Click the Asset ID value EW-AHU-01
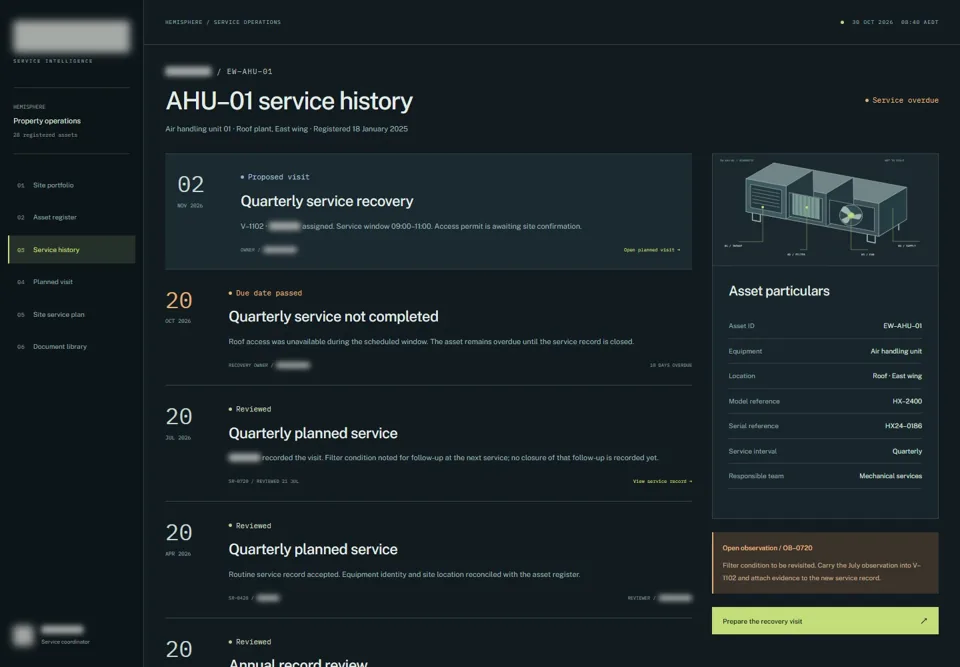The width and height of the screenshot is (960, 667). tap(902, 326)
